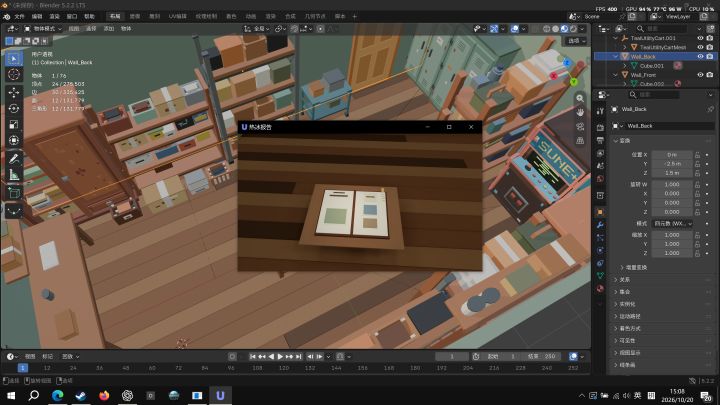The image size is (720, 405).
Task: Open the 添加 menu in viewport header
Action: click(108, 28)
